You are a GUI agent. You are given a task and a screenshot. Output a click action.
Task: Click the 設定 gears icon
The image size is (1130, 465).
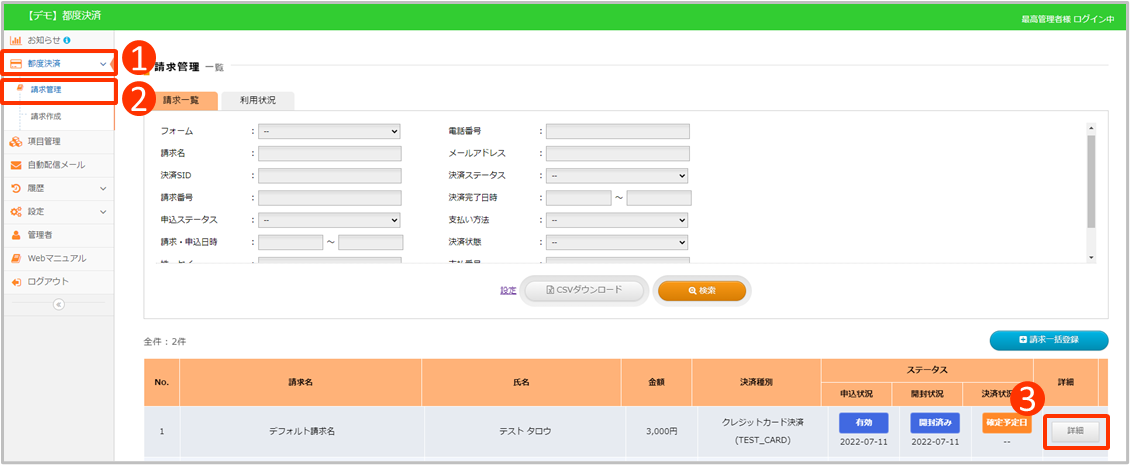click(16, 212)
